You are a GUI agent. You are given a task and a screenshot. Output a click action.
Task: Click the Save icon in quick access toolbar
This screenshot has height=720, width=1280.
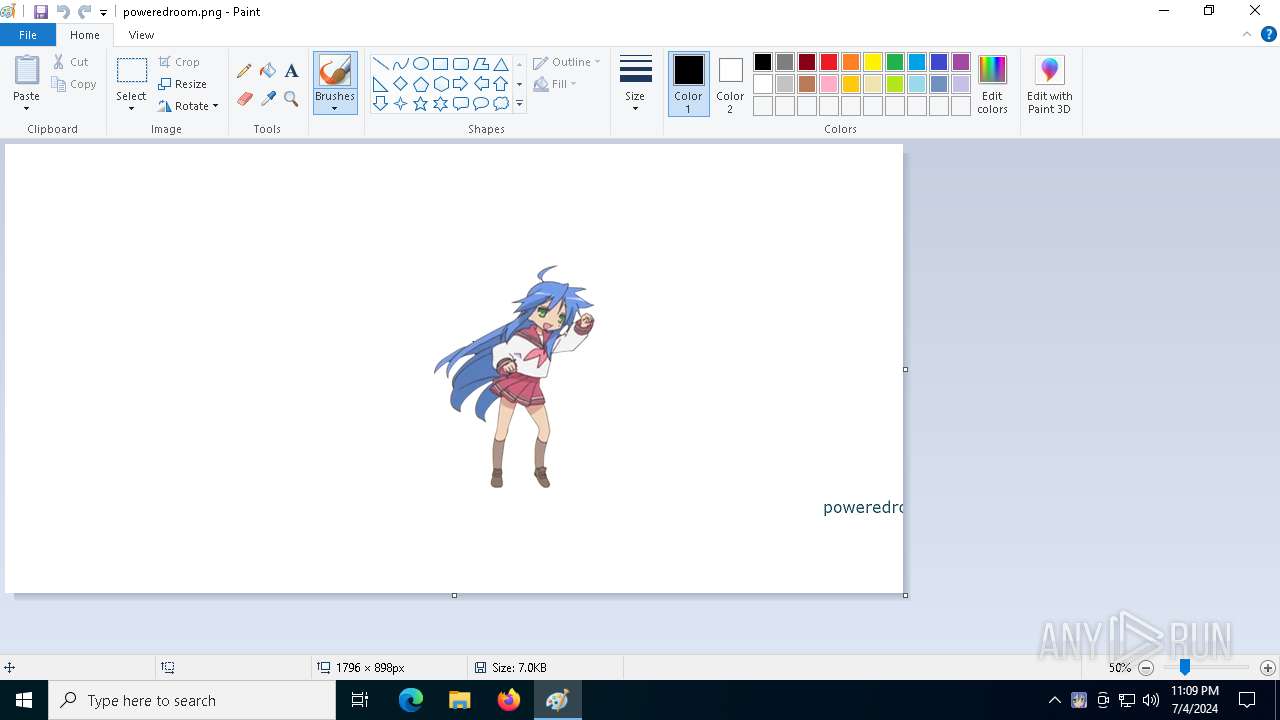point(41,12)
